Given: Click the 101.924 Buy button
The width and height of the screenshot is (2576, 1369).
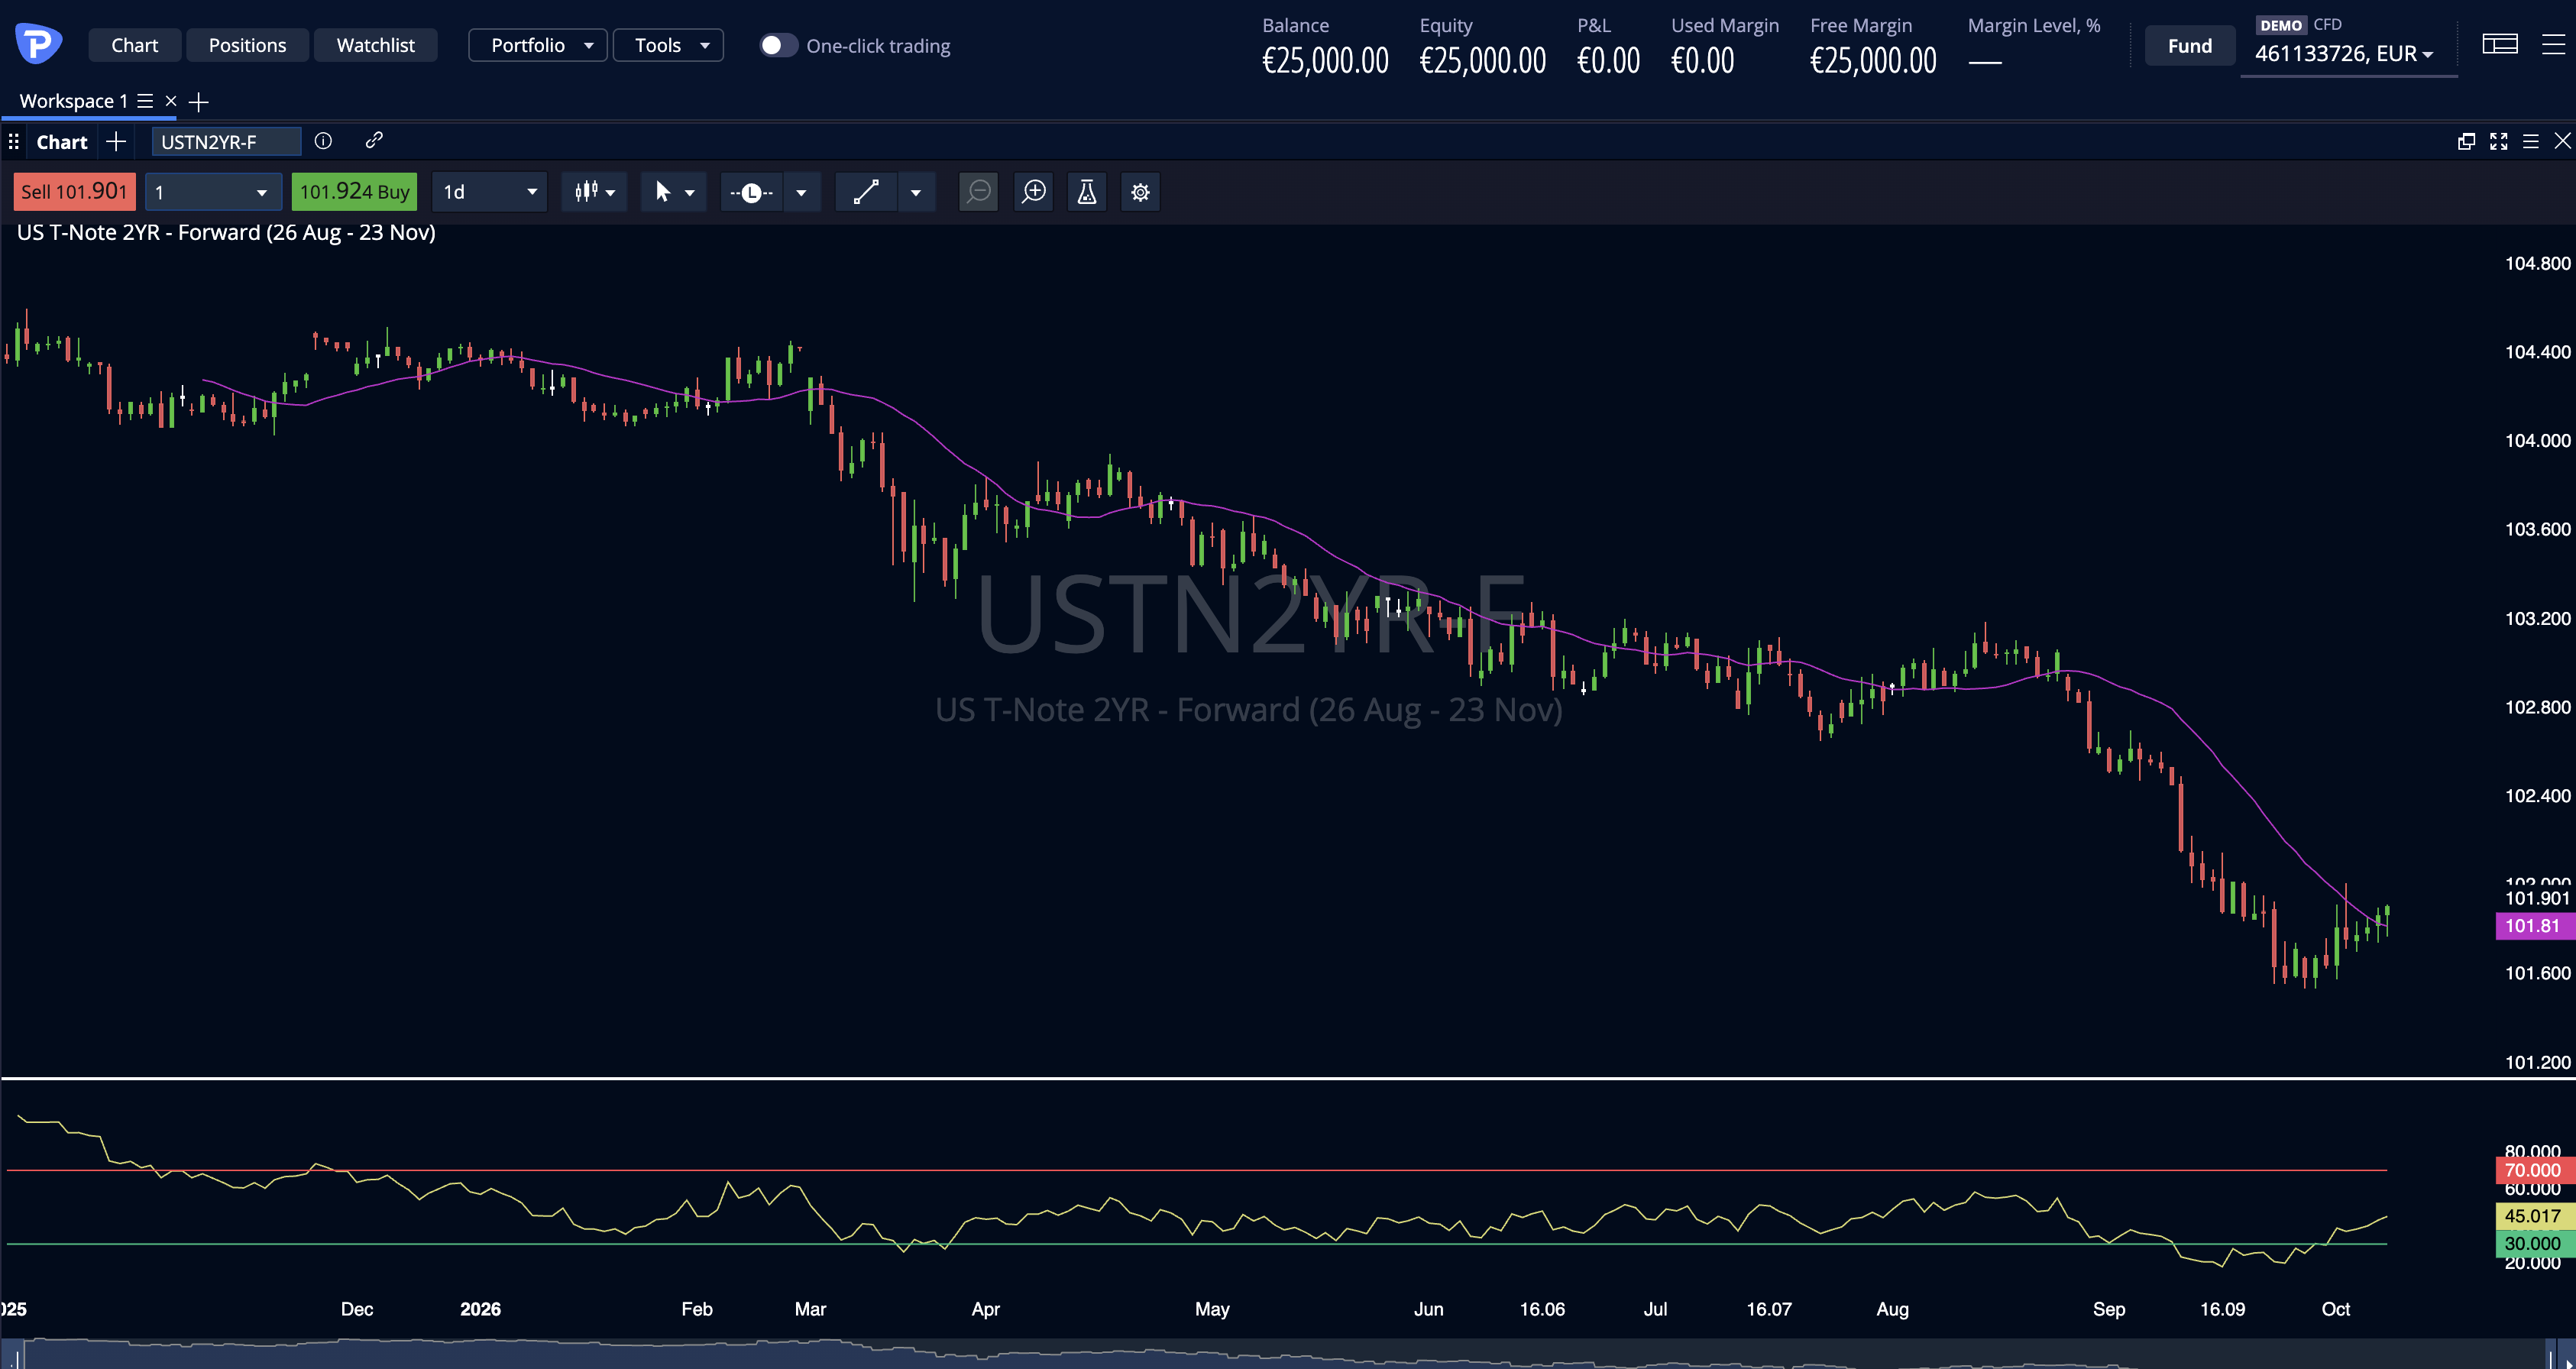Looking at the screenshot, I should coord(354,191).
